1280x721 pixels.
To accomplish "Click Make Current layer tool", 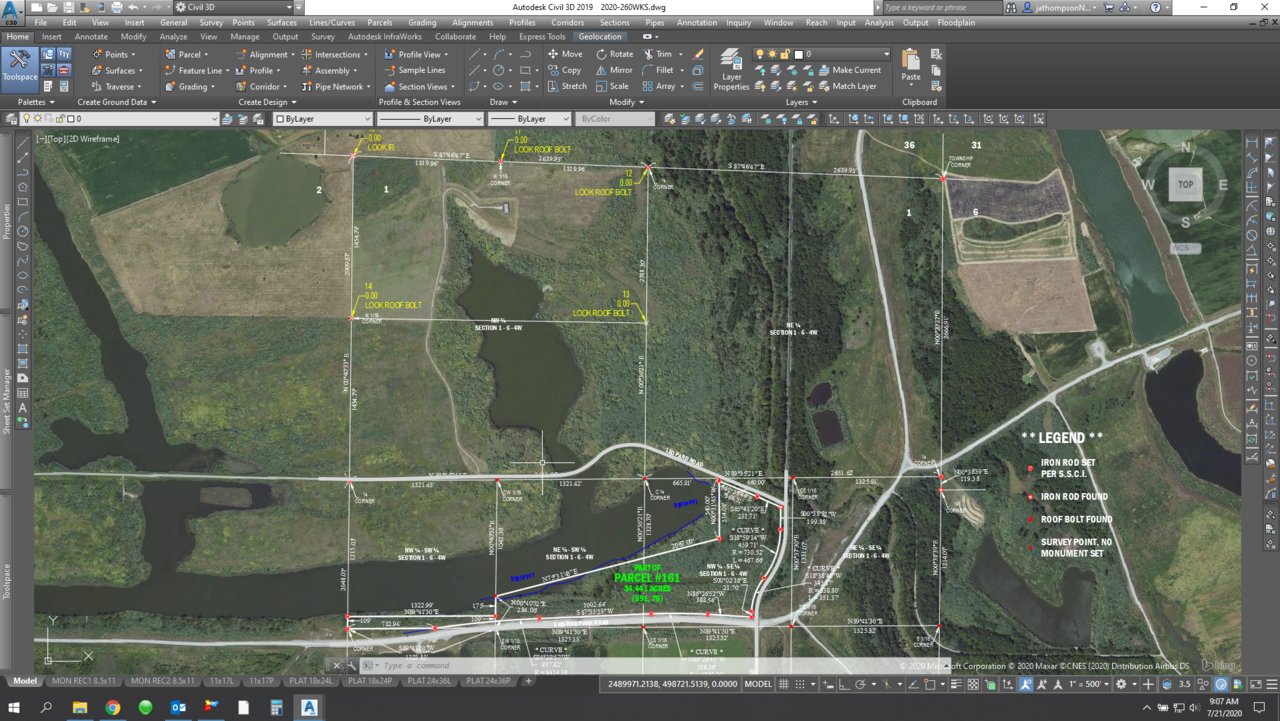I will [848, 70].
